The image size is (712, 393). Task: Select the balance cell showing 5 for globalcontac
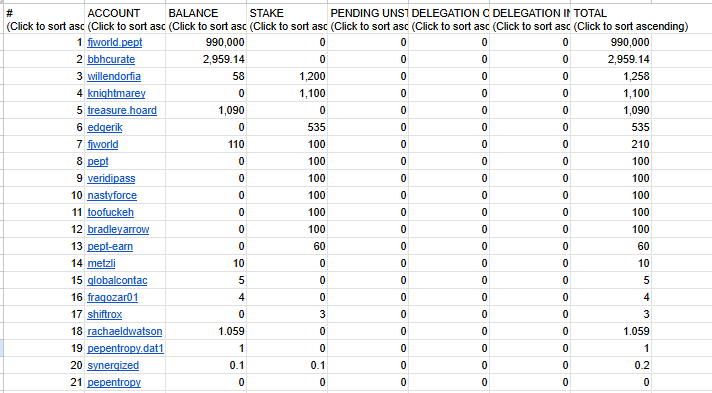point(206,280)
